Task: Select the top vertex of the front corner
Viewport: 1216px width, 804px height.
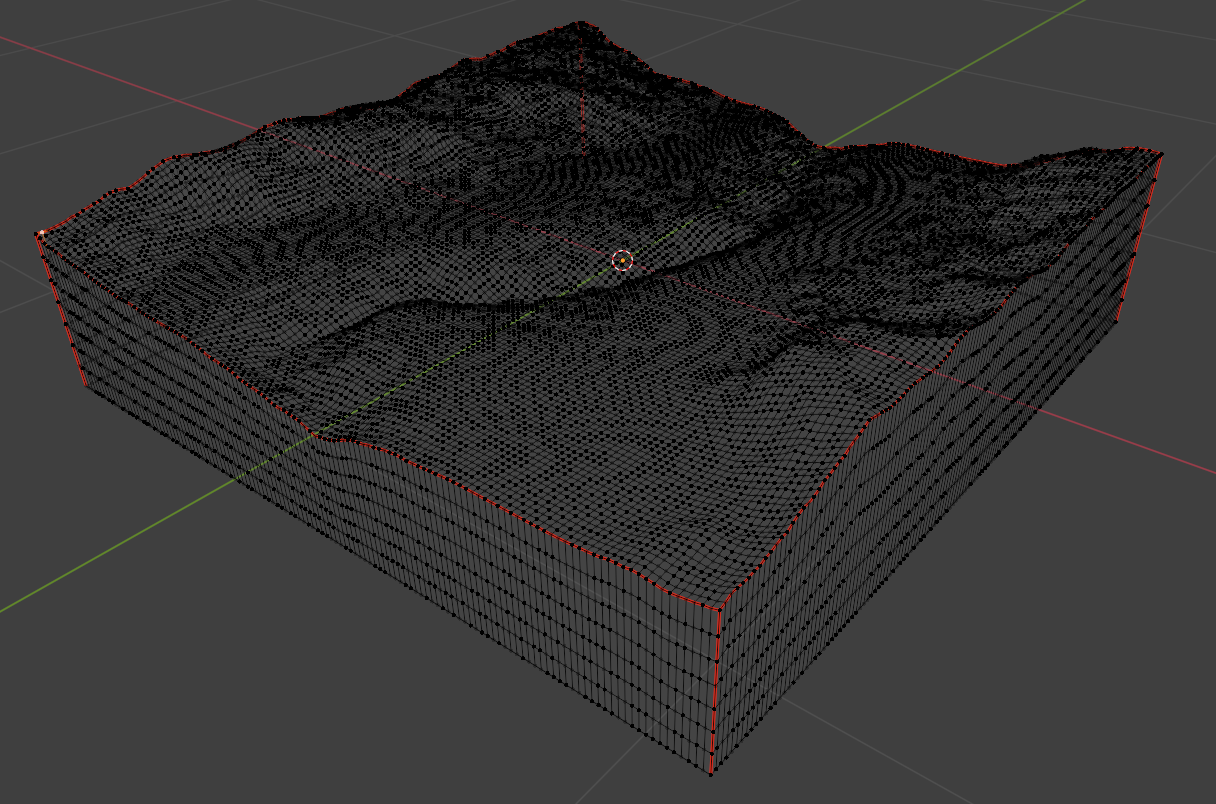Action: click(718, 608)
